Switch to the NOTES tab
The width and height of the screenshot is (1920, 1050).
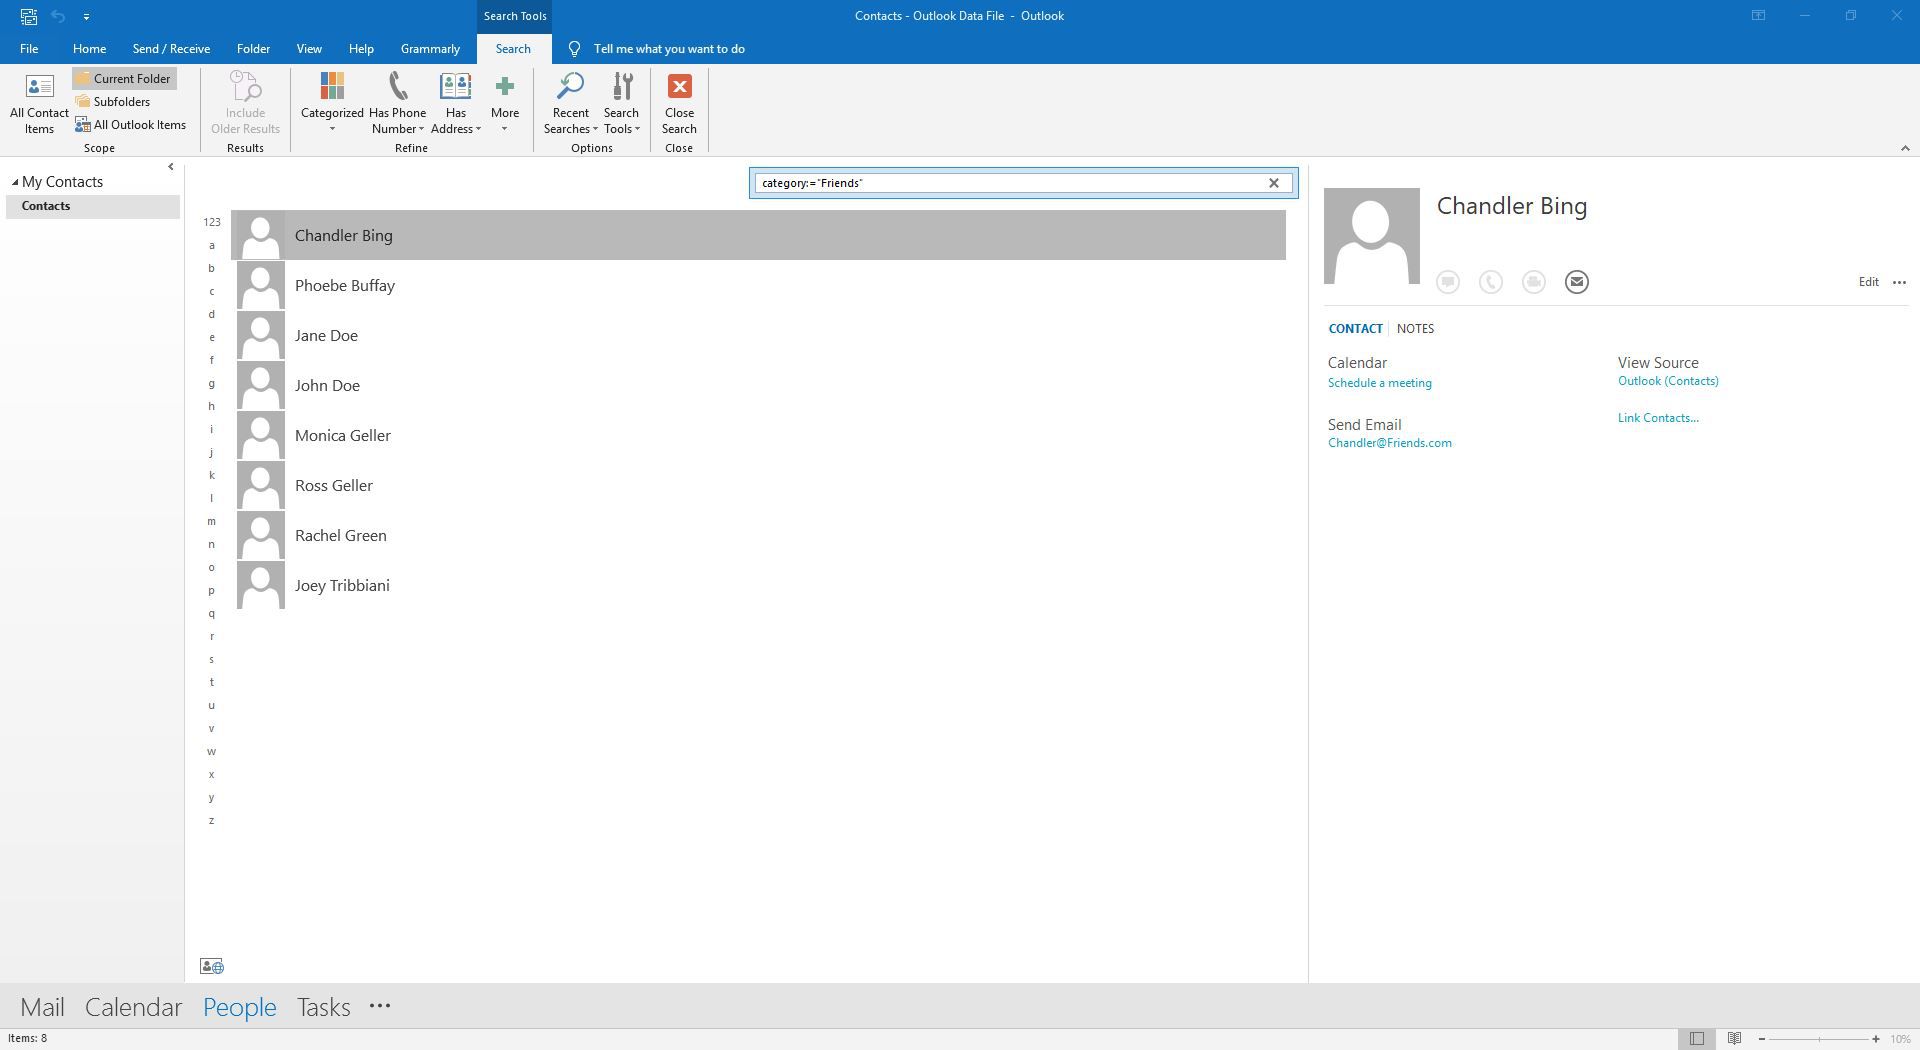1415,329
